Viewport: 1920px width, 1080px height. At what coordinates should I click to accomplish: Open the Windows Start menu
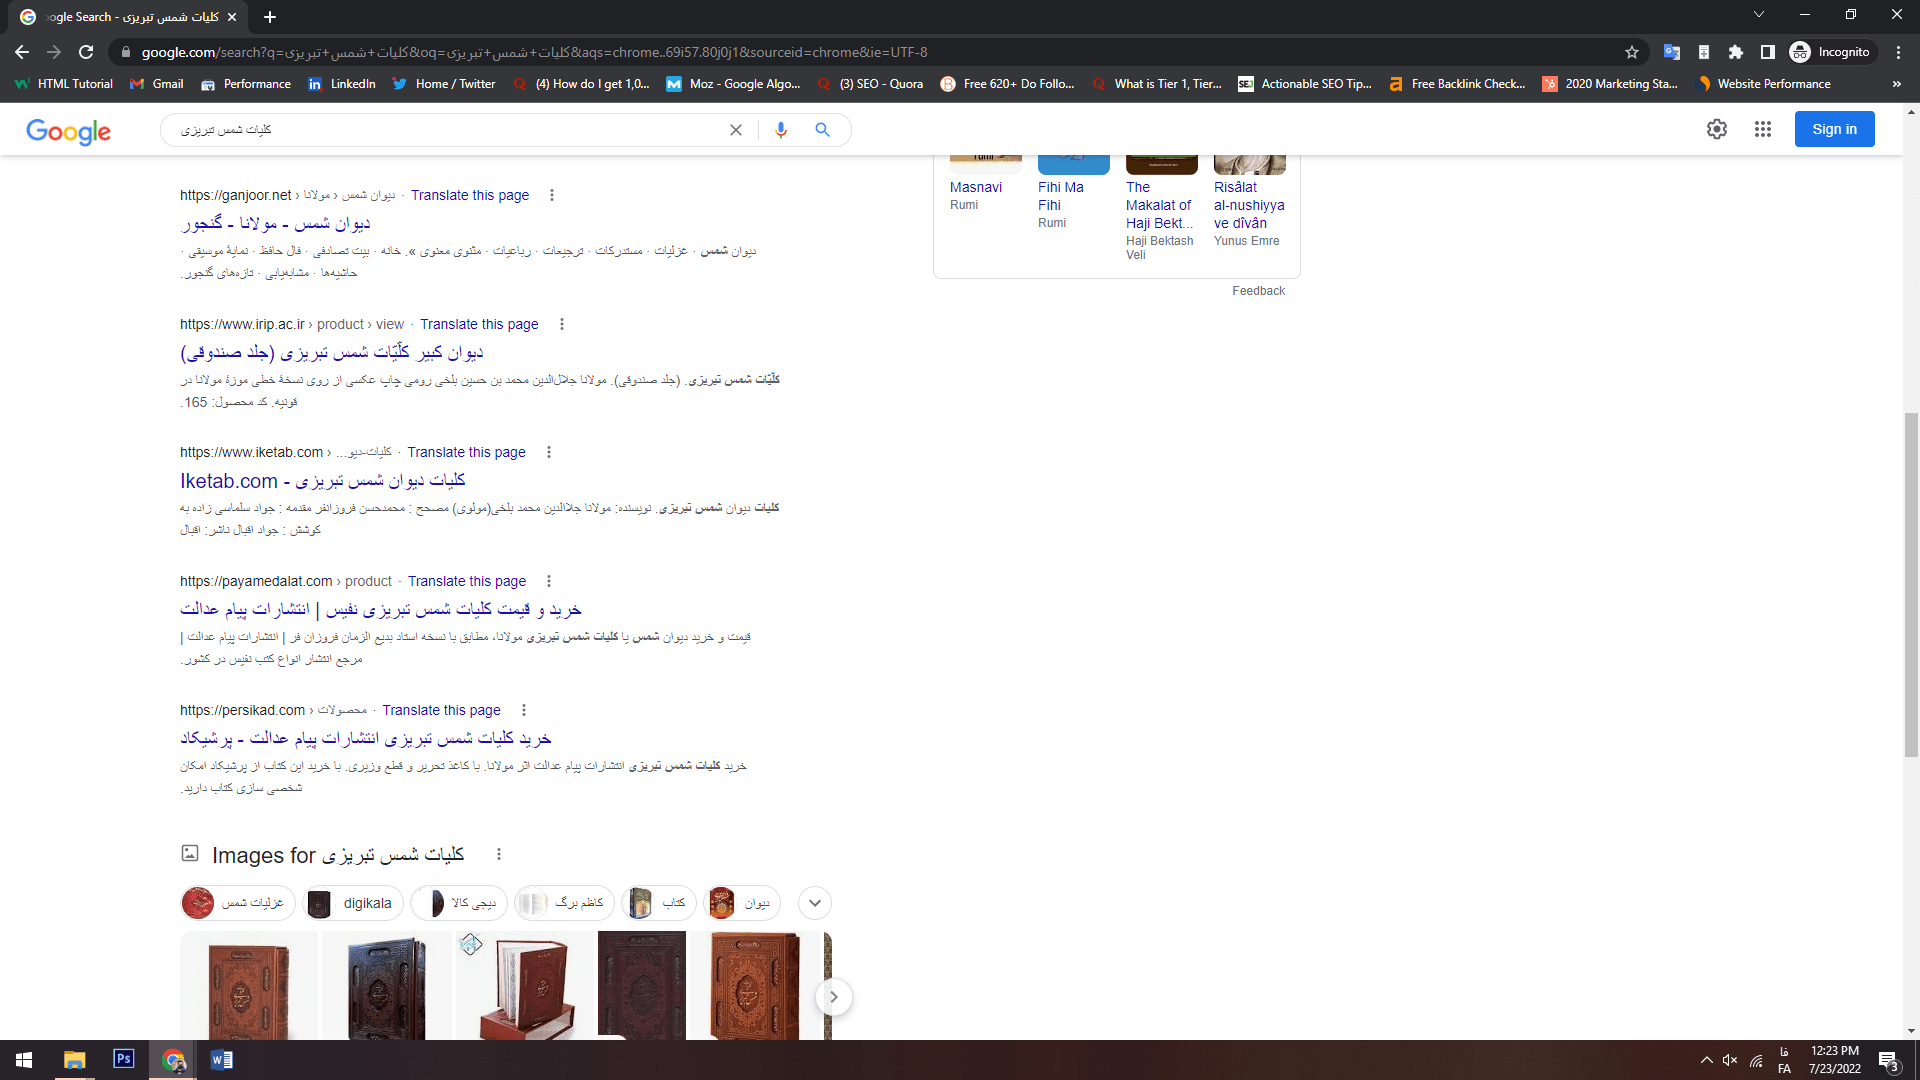click(24, 1060)
